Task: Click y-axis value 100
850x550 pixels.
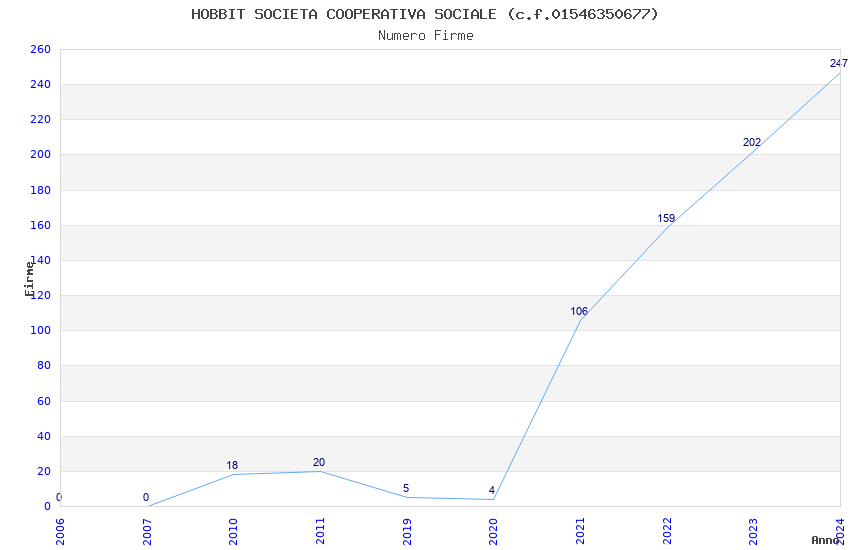Action: (x=41, y=330)
